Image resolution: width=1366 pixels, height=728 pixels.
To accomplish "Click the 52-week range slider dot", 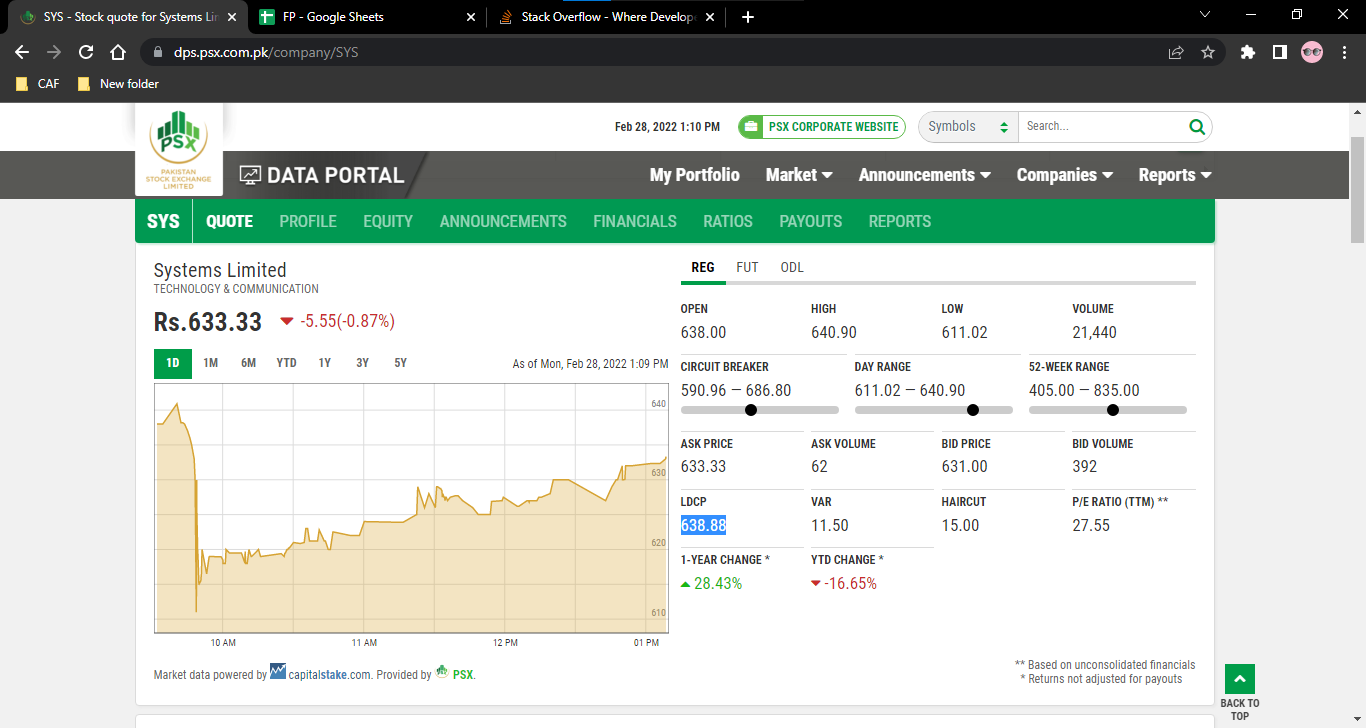I will point(1113,410).
